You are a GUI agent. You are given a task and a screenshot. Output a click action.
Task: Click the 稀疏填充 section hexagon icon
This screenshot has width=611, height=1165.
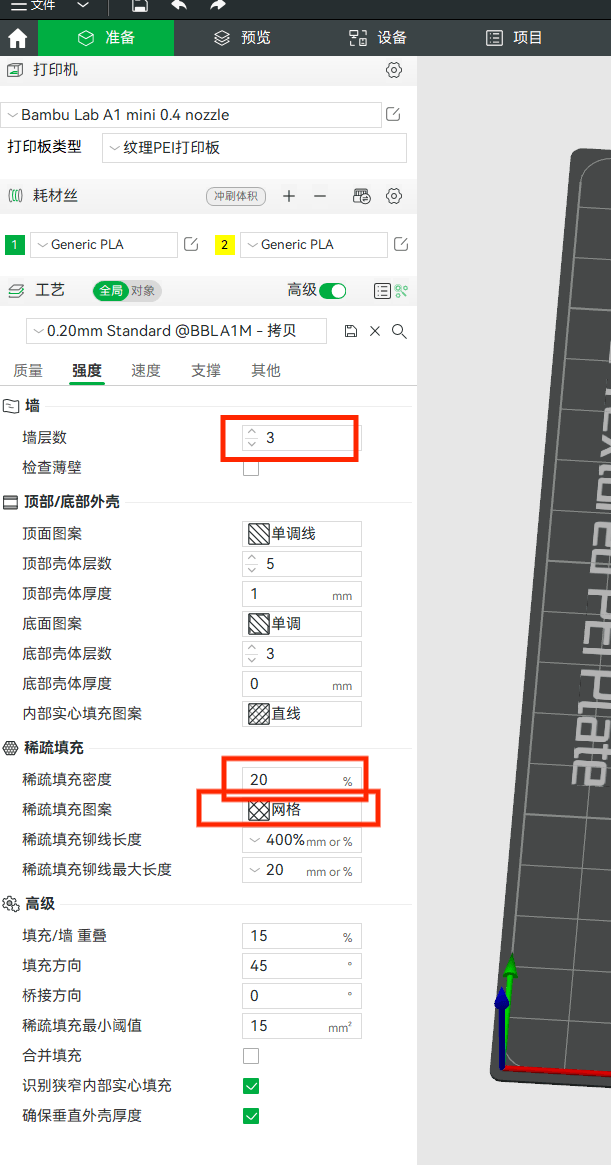(x=10, y=748)
